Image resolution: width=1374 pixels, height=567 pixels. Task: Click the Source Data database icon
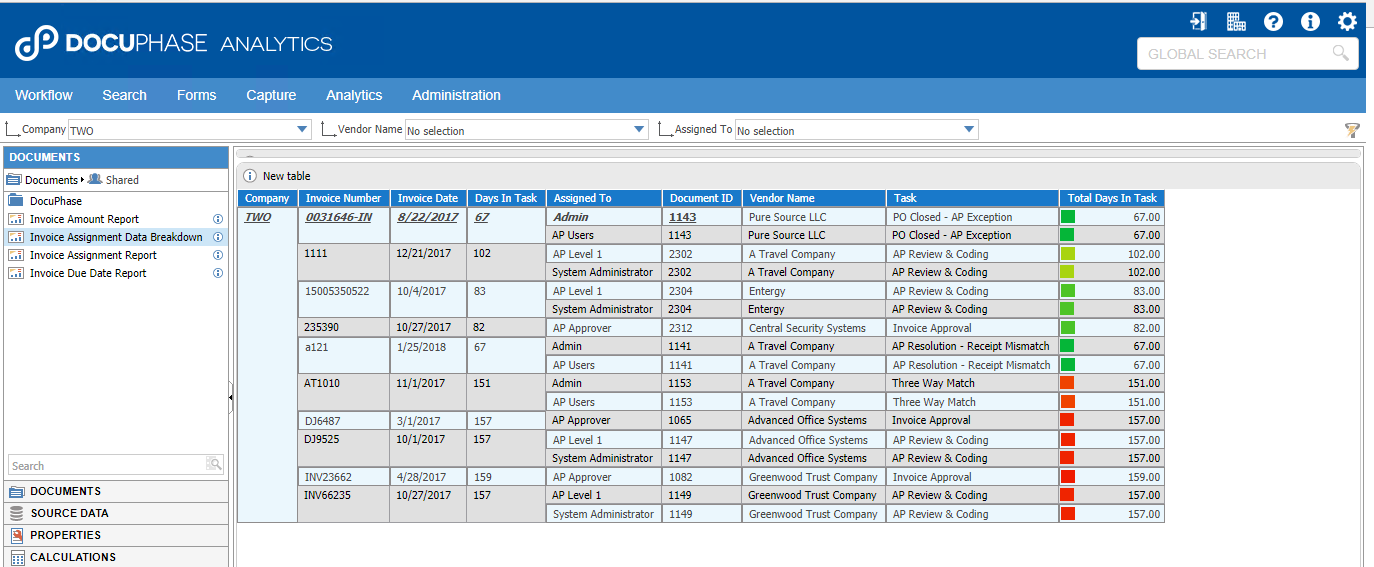[x=16, y=513]
